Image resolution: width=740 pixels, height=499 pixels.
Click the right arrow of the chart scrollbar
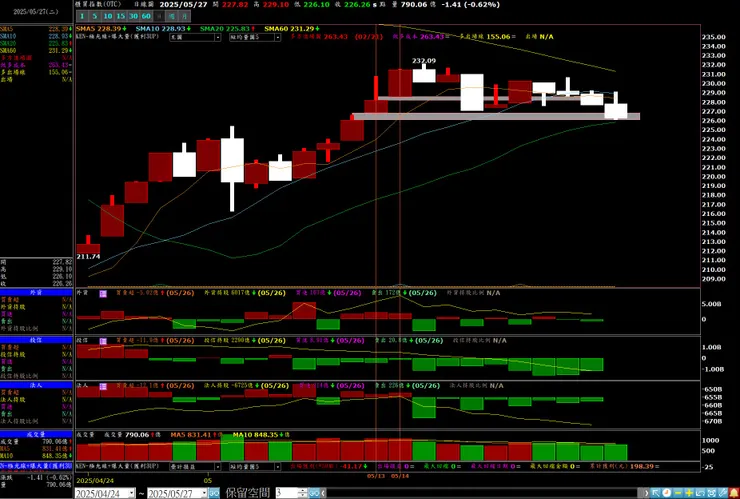click(647, 493)
